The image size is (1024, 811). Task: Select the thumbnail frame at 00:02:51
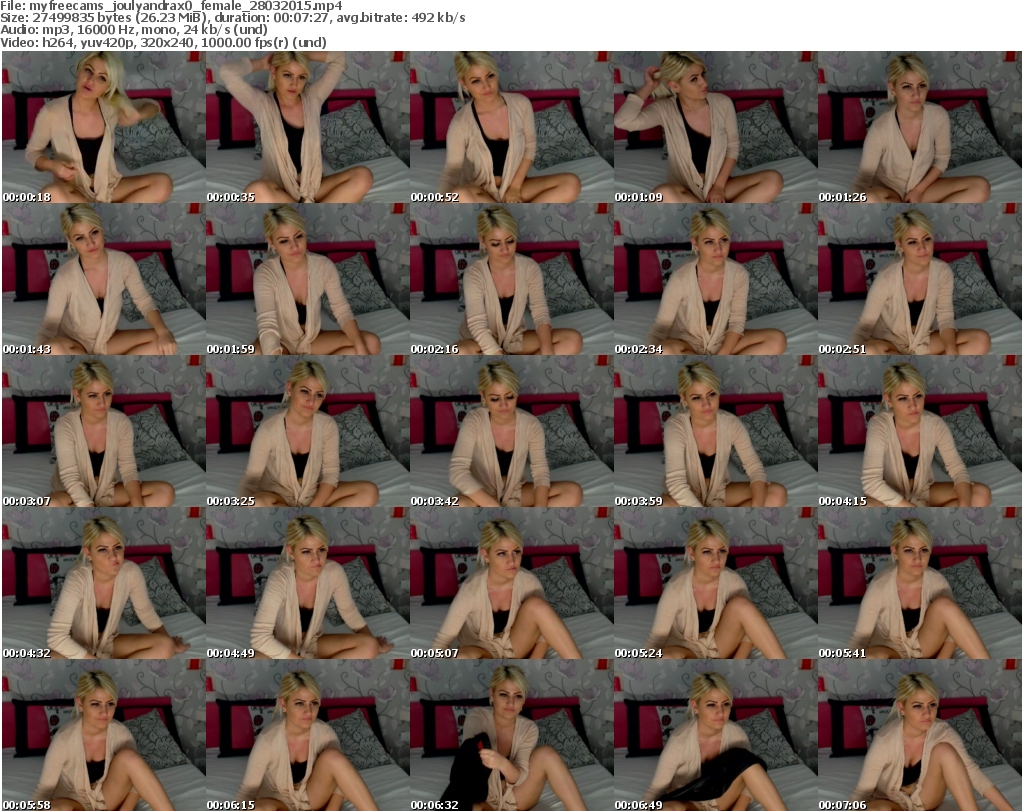click(x=920, y=279)
